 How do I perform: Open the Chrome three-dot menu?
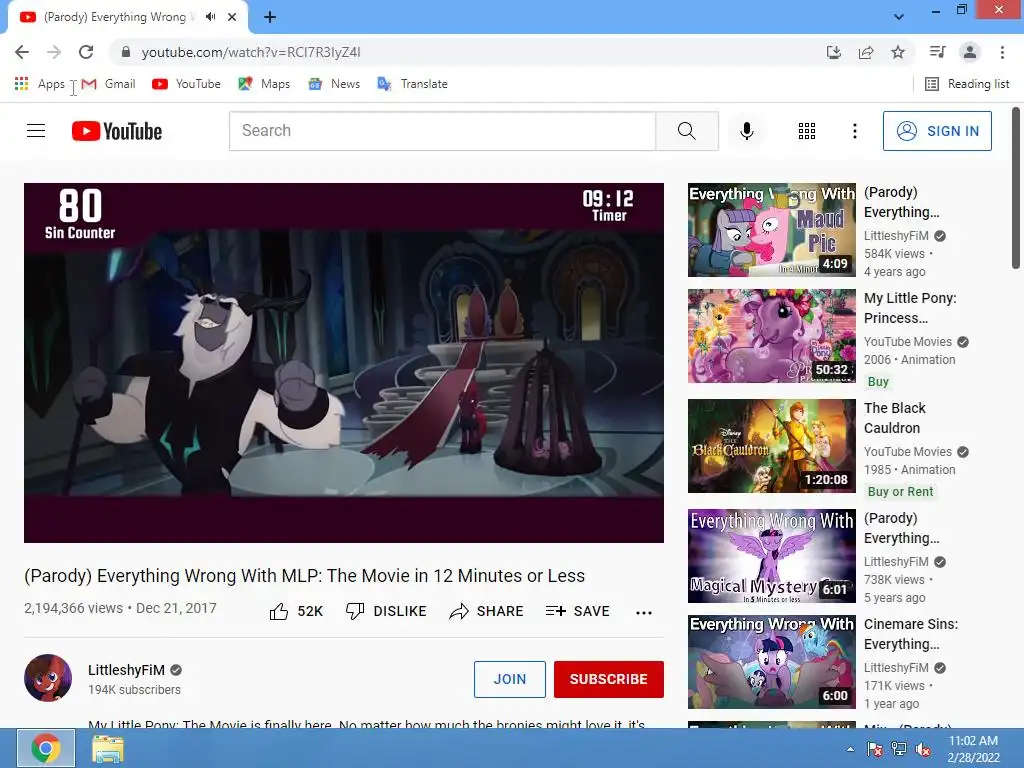click(1002, 52)
